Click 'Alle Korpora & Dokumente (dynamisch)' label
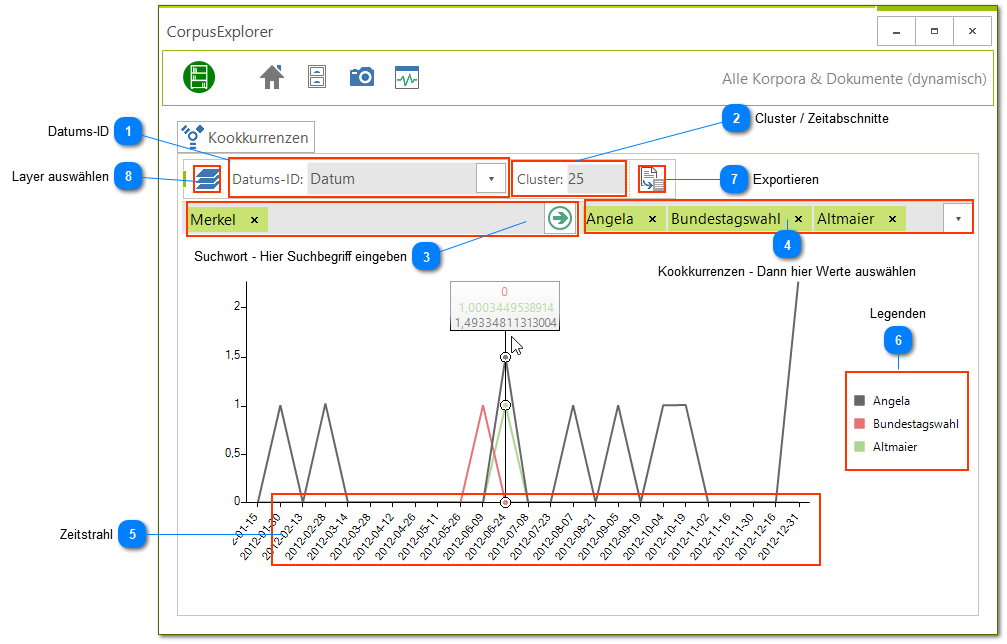The height and width of the screenshot is (644, 1007). (x=854, y=79)
